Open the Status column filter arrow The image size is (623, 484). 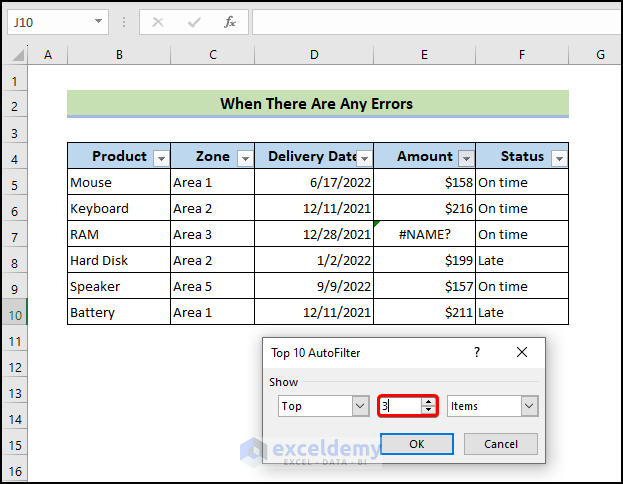click(558, 158)
